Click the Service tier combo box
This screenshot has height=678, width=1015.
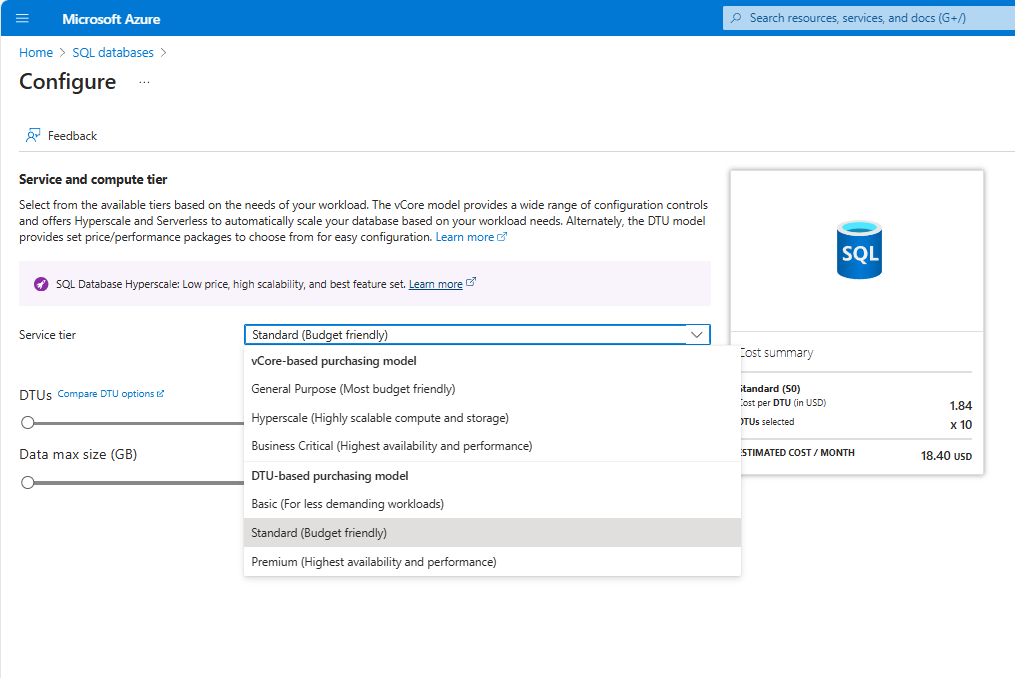pyautogui.click(x=477, y=335)
